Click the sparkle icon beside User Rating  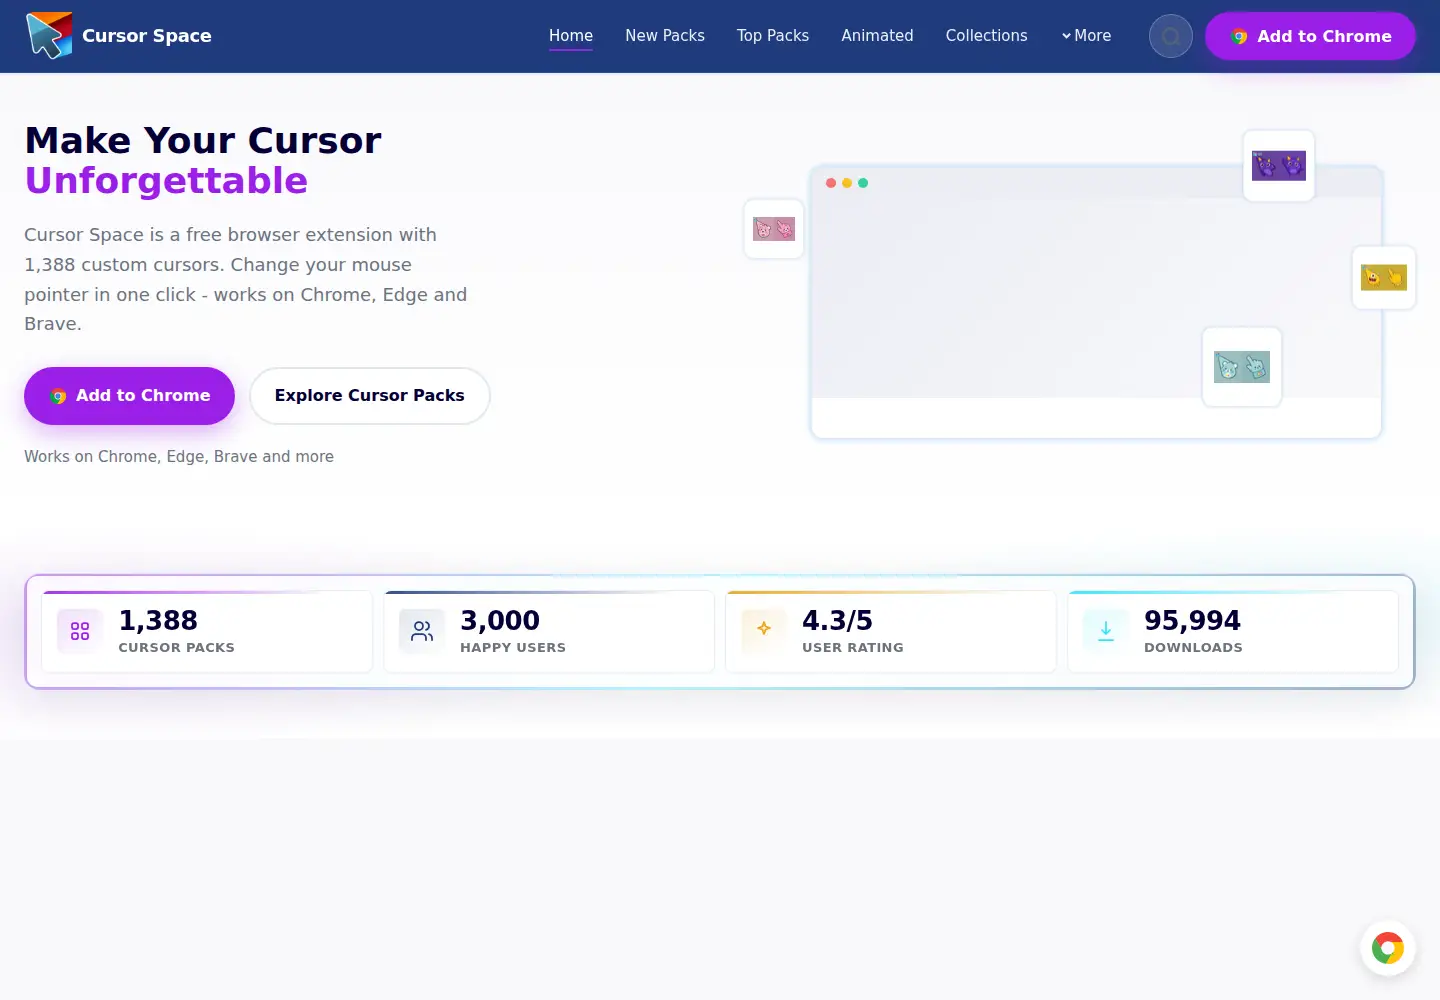(764, 629)
